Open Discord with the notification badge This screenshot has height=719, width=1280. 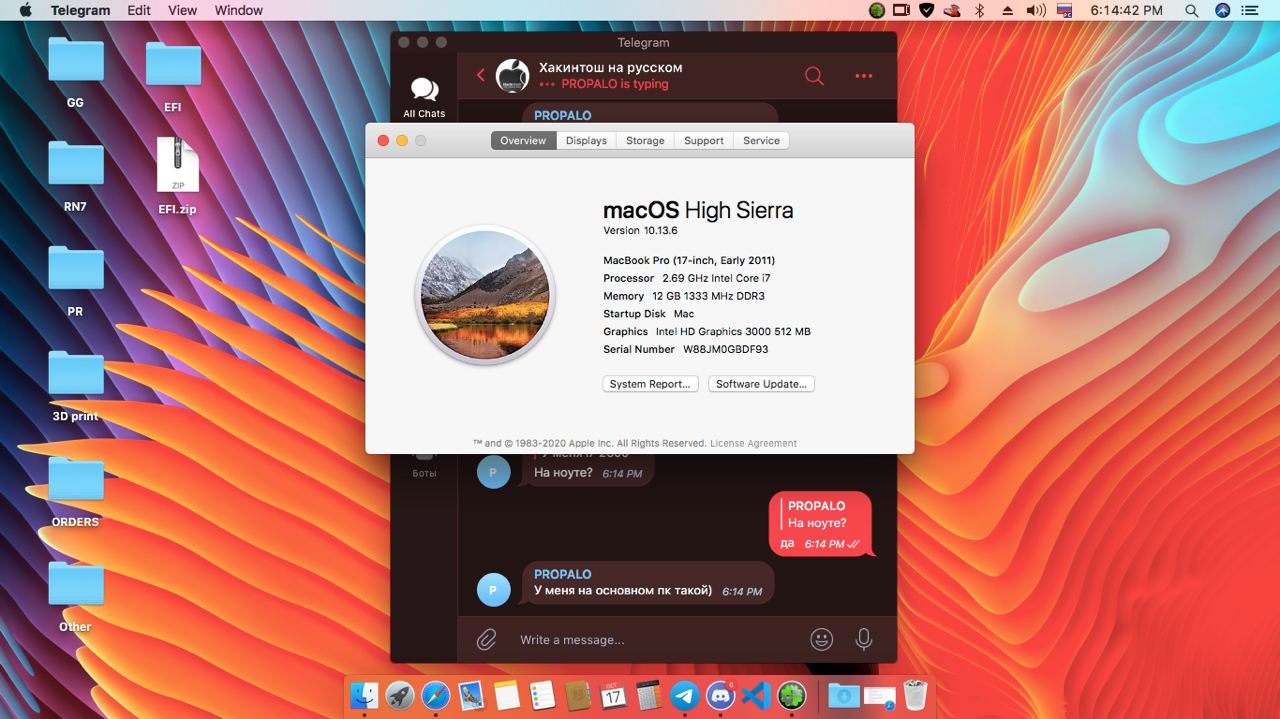[720, 696]
